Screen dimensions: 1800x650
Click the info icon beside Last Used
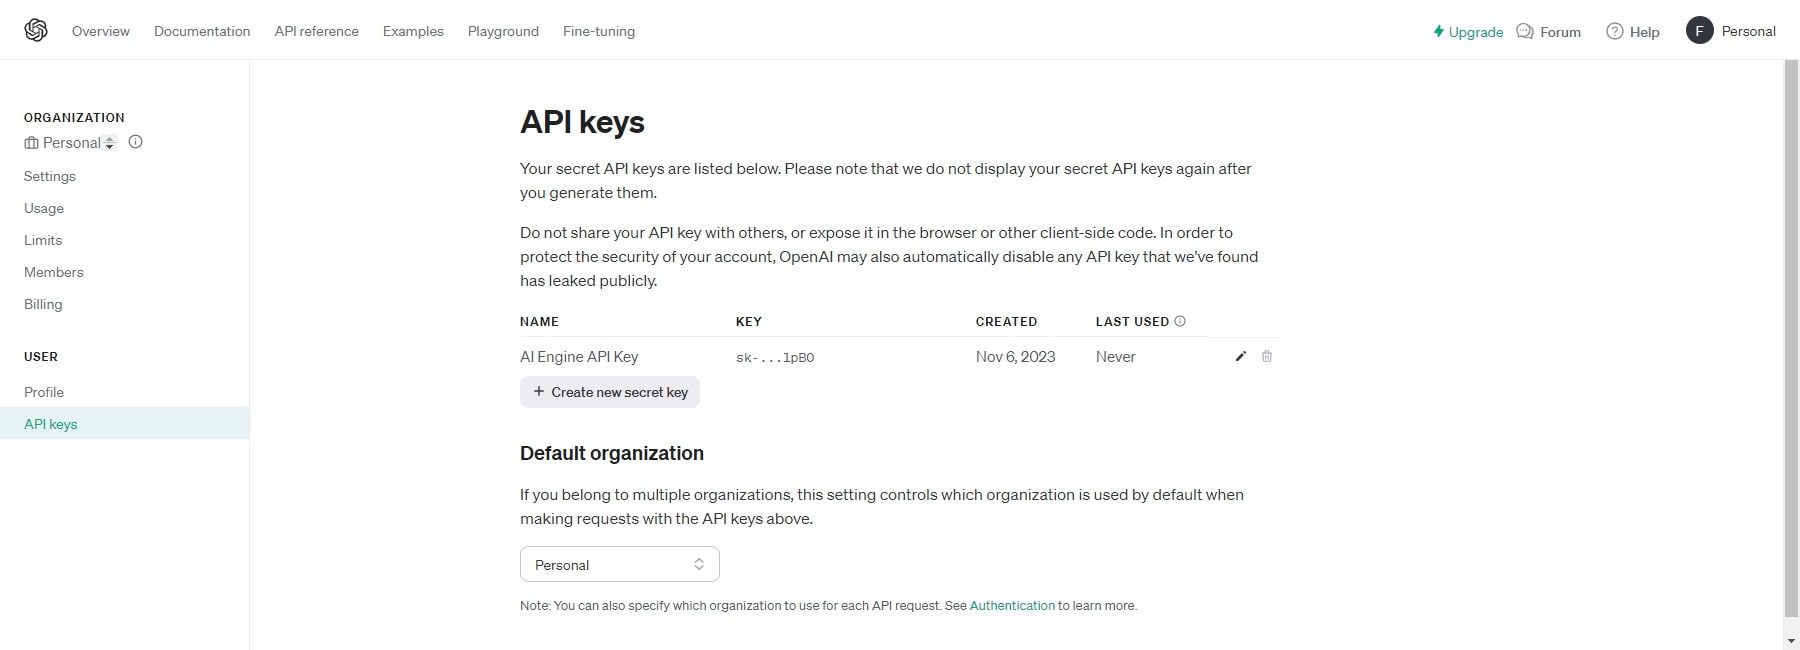1180,321
